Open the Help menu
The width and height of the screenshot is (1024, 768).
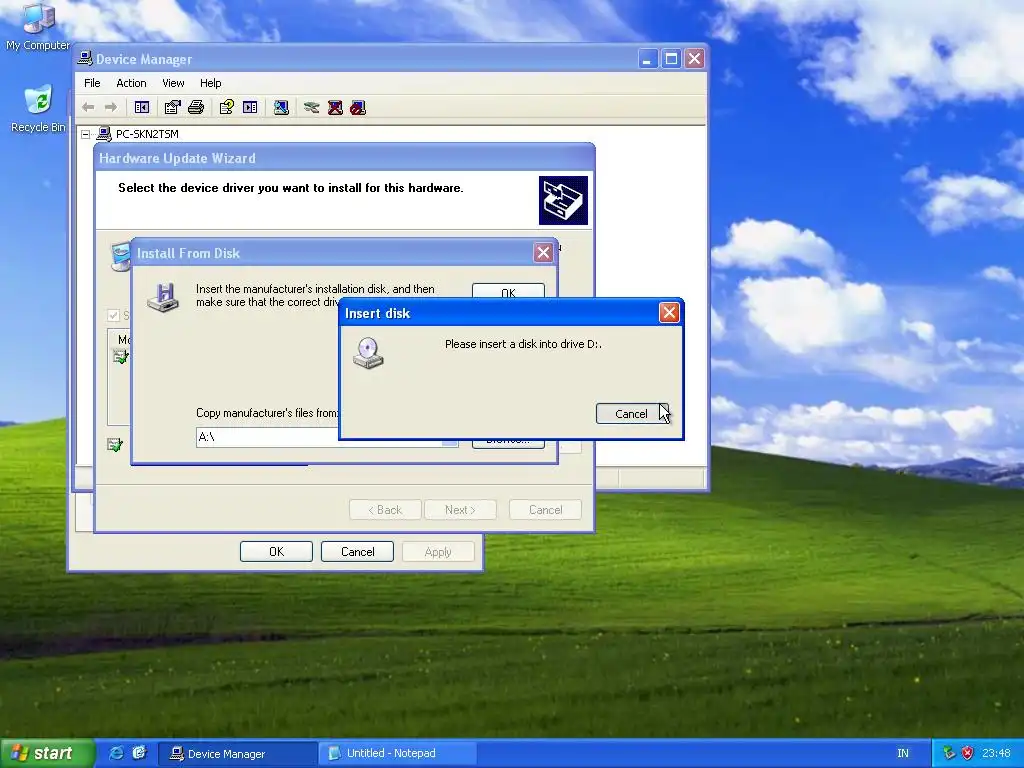210,83
